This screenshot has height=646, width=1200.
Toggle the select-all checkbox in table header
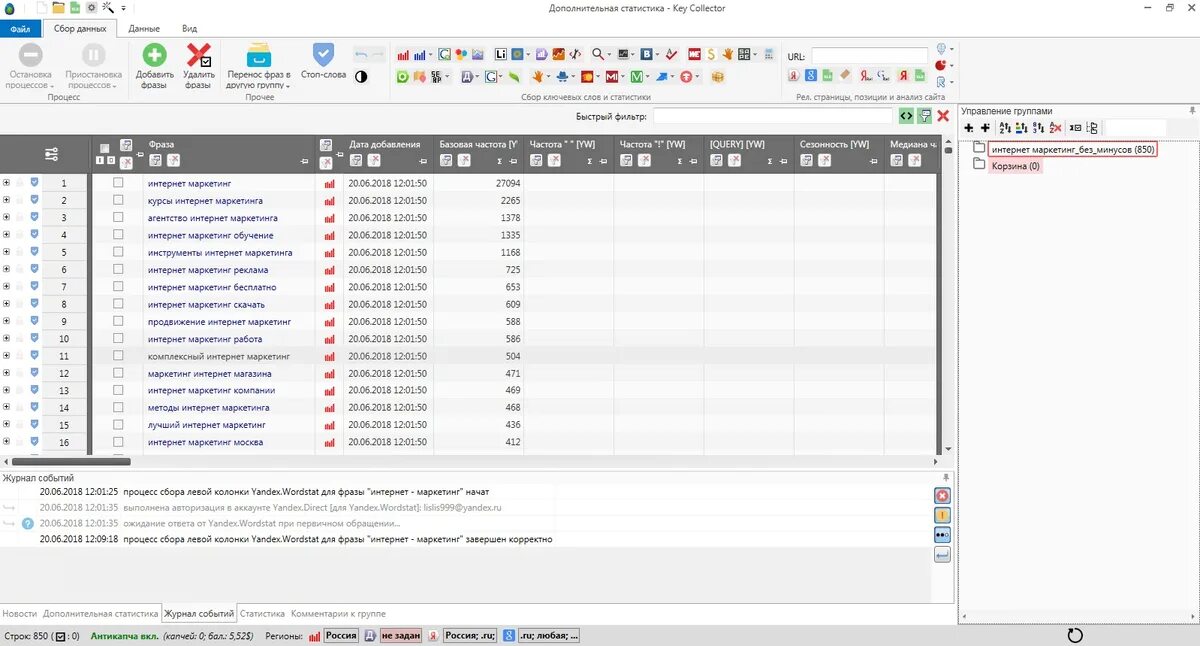tap(105, 148)
